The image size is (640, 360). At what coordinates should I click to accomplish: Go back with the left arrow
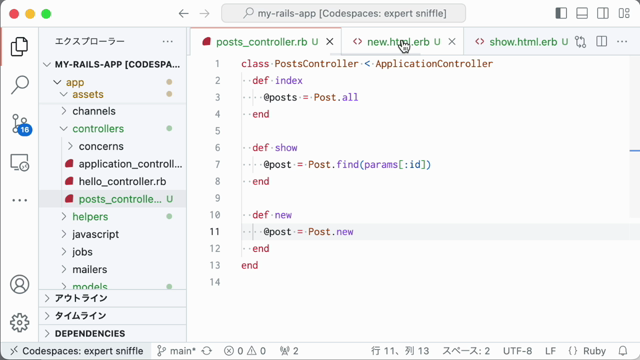(184, 13)
